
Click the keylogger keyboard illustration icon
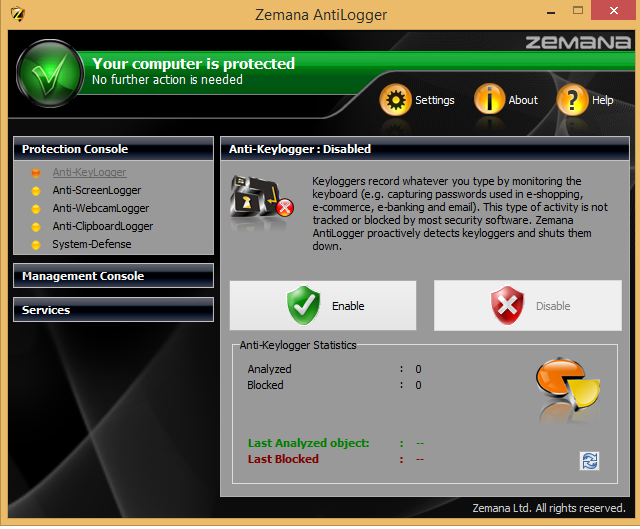(x=262, y=200)
